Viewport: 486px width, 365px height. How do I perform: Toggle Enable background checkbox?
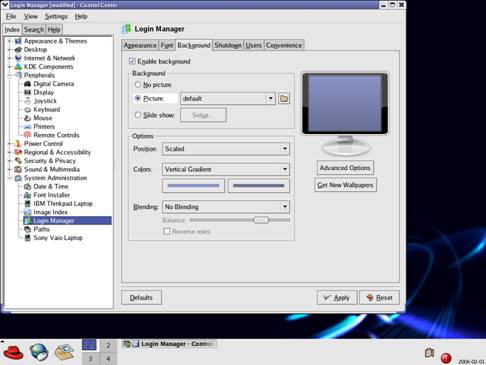132,61
